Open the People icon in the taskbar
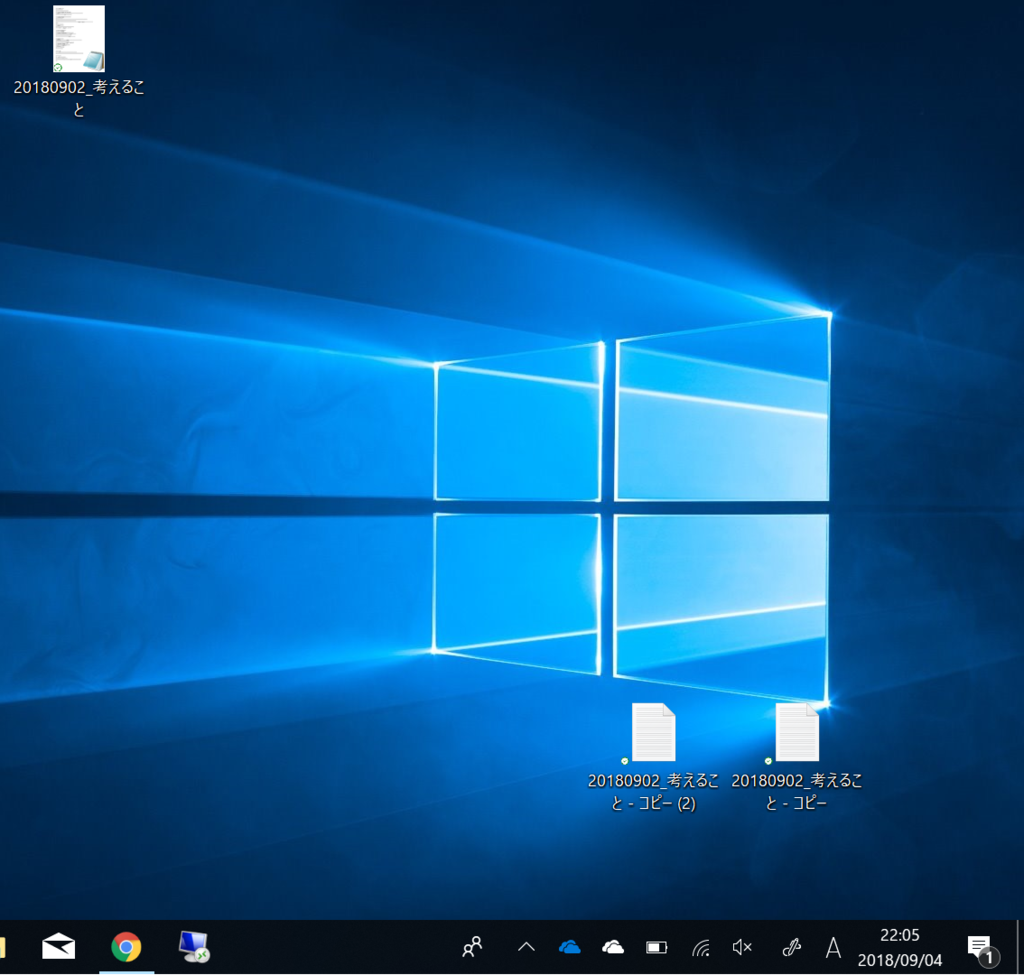 [472, 947]
